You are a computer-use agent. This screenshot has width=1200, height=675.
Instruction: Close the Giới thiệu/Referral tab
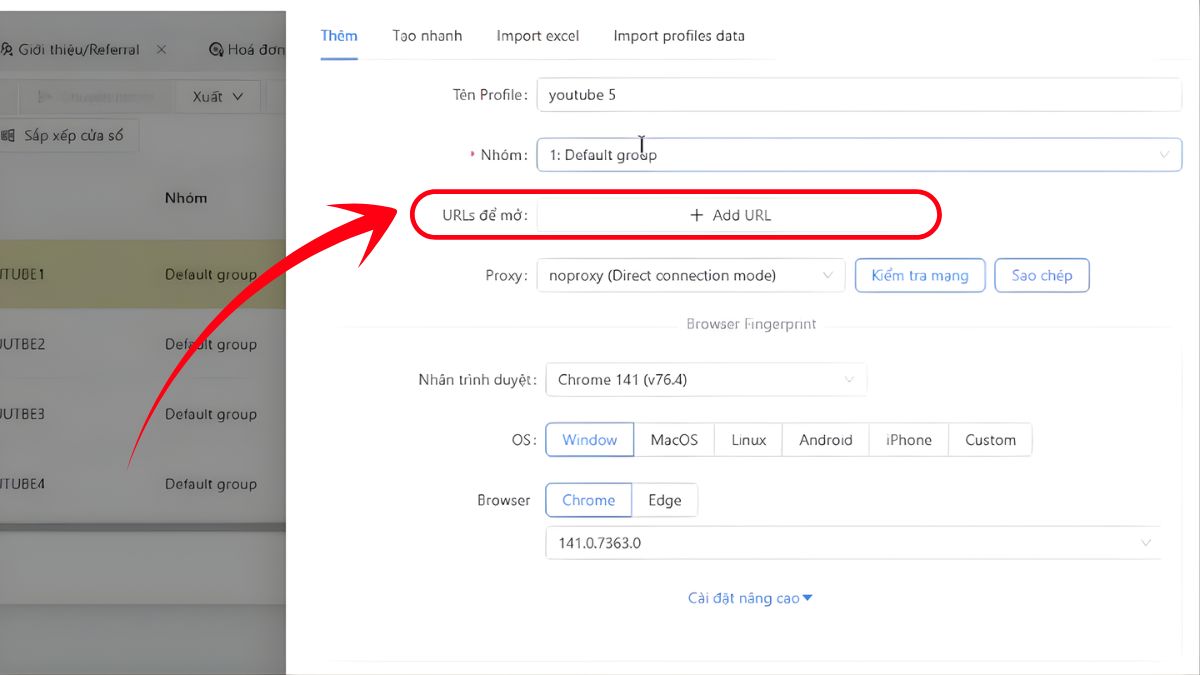click(162, 49)
